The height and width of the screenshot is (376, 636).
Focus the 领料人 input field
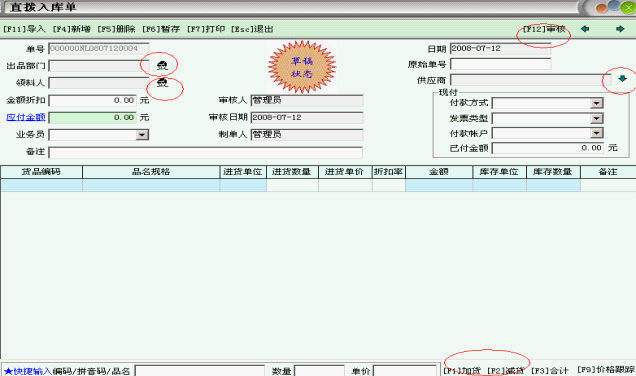pyautogui.click(x=99, y=83)
